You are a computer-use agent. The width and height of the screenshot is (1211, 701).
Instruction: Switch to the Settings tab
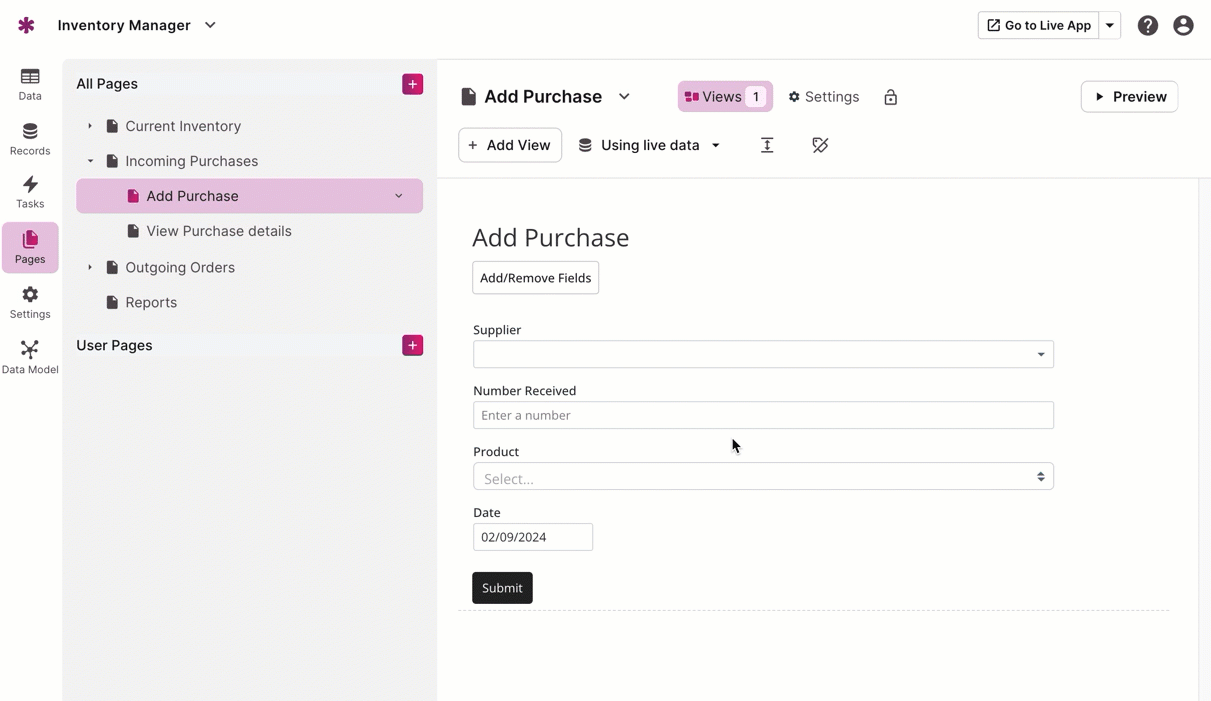[x=824, y=97]
